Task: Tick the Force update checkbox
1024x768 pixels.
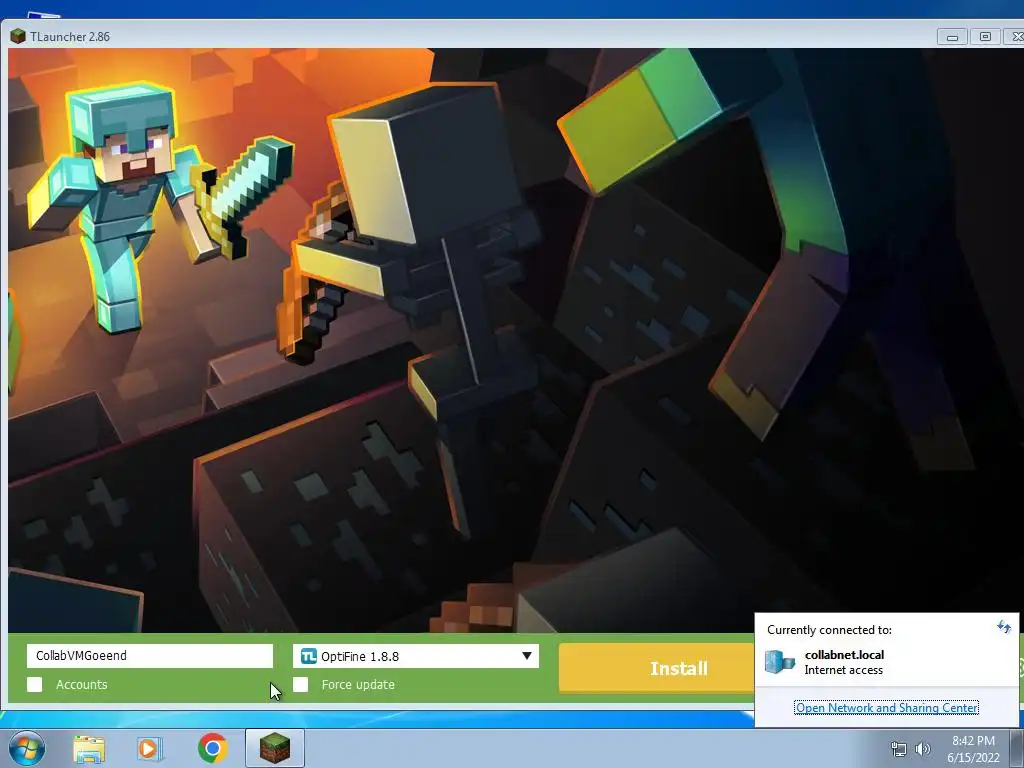Action: coord(300,684)
